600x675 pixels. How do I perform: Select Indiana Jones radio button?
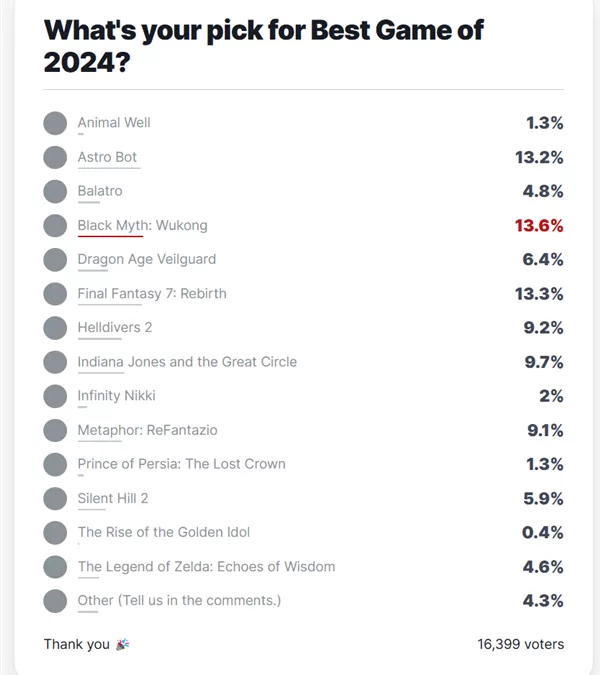[55, 362]
